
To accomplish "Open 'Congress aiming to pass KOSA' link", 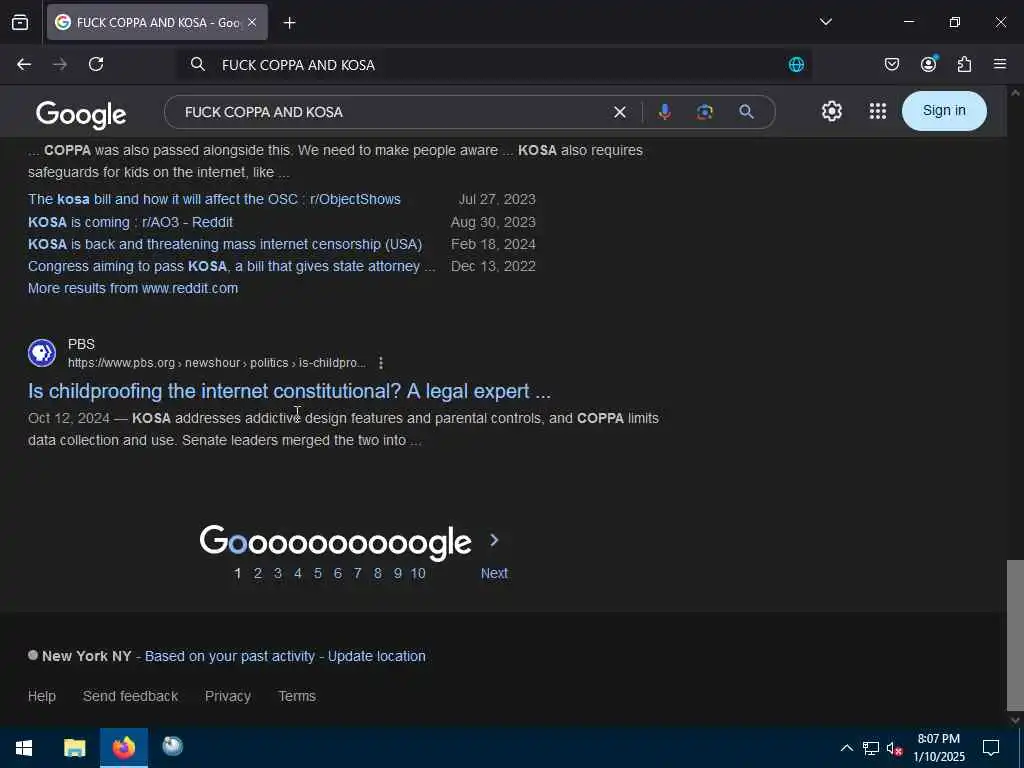I will 231,266.
